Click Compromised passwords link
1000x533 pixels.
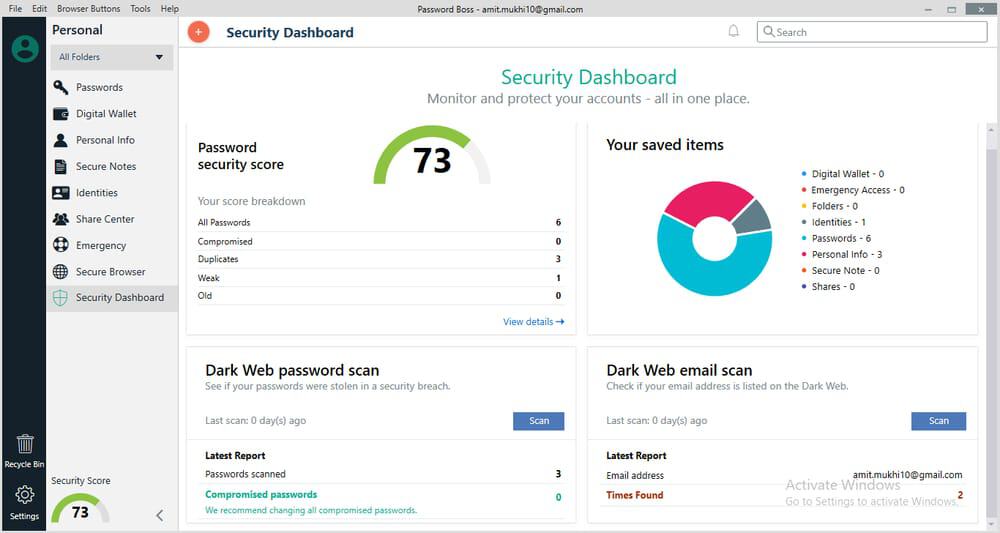[261, 494]
